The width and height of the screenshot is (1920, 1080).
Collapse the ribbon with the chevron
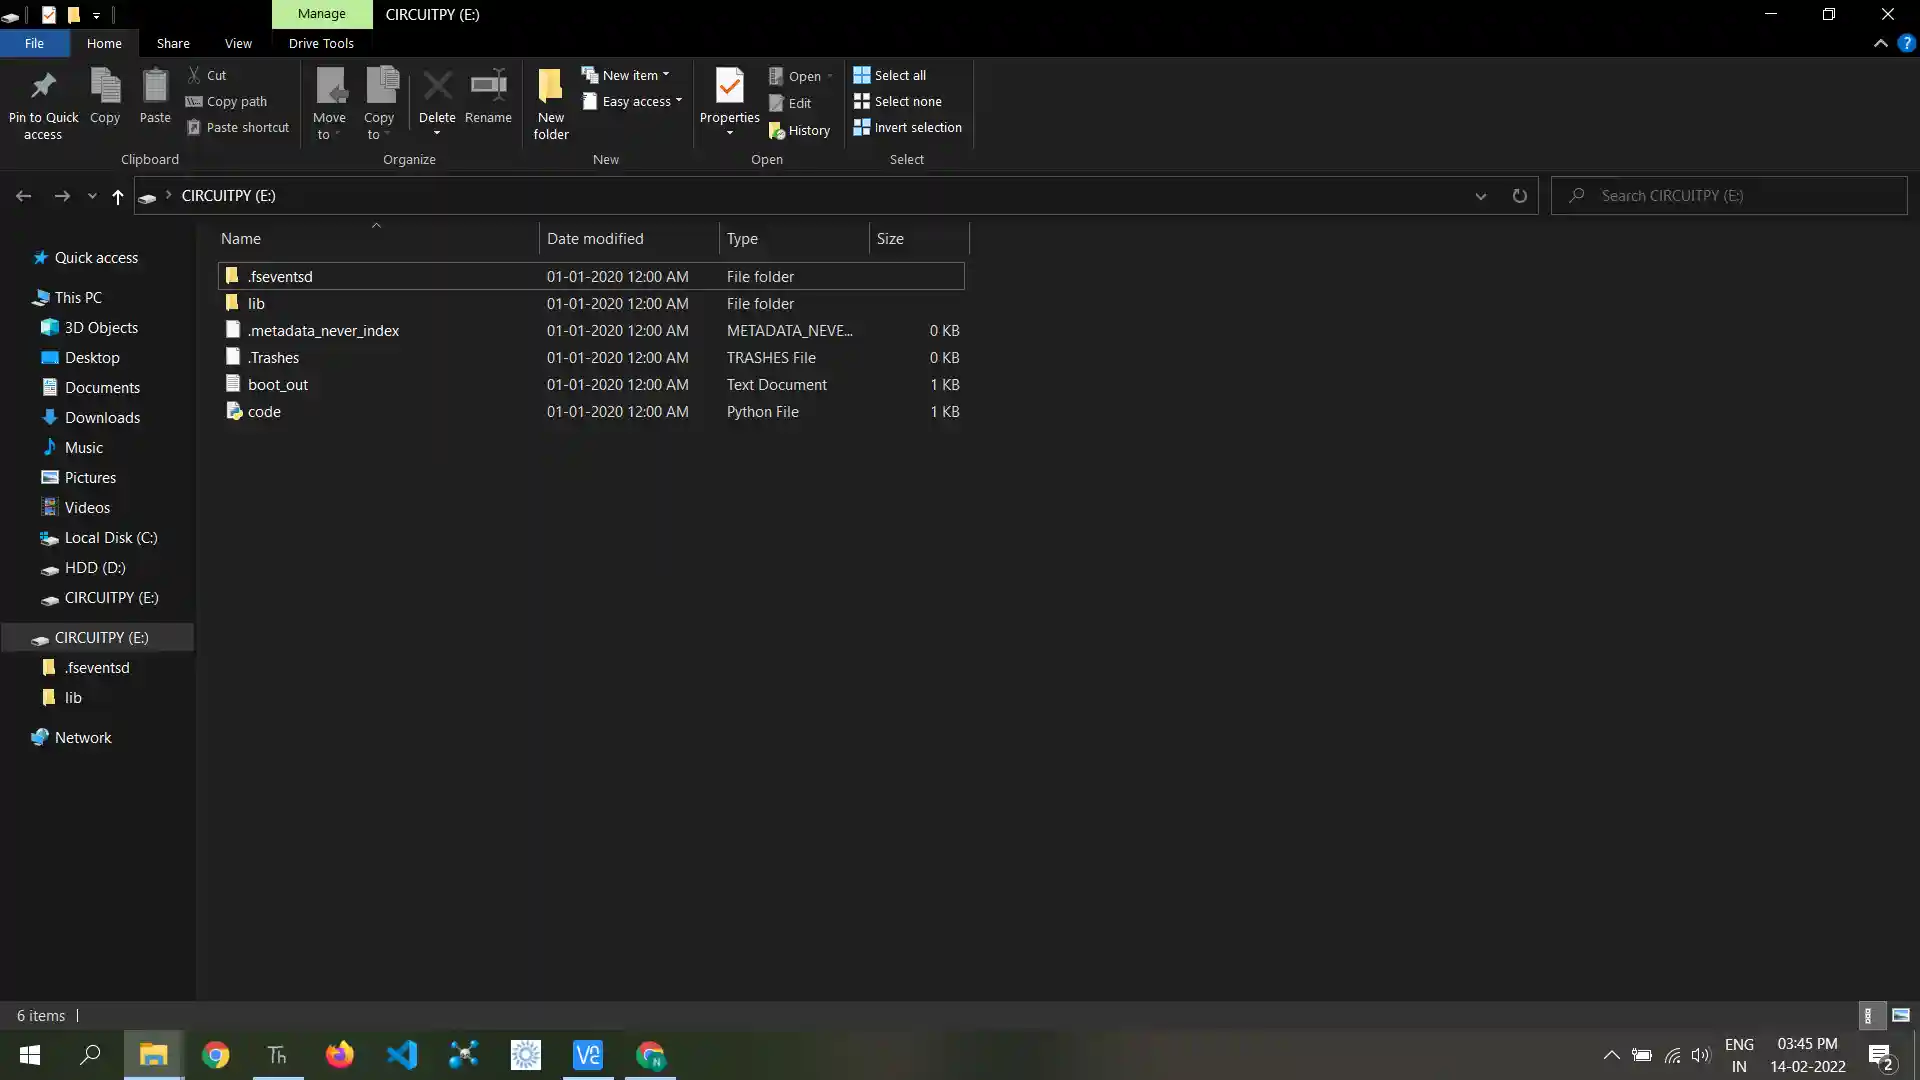[1880, 44]
